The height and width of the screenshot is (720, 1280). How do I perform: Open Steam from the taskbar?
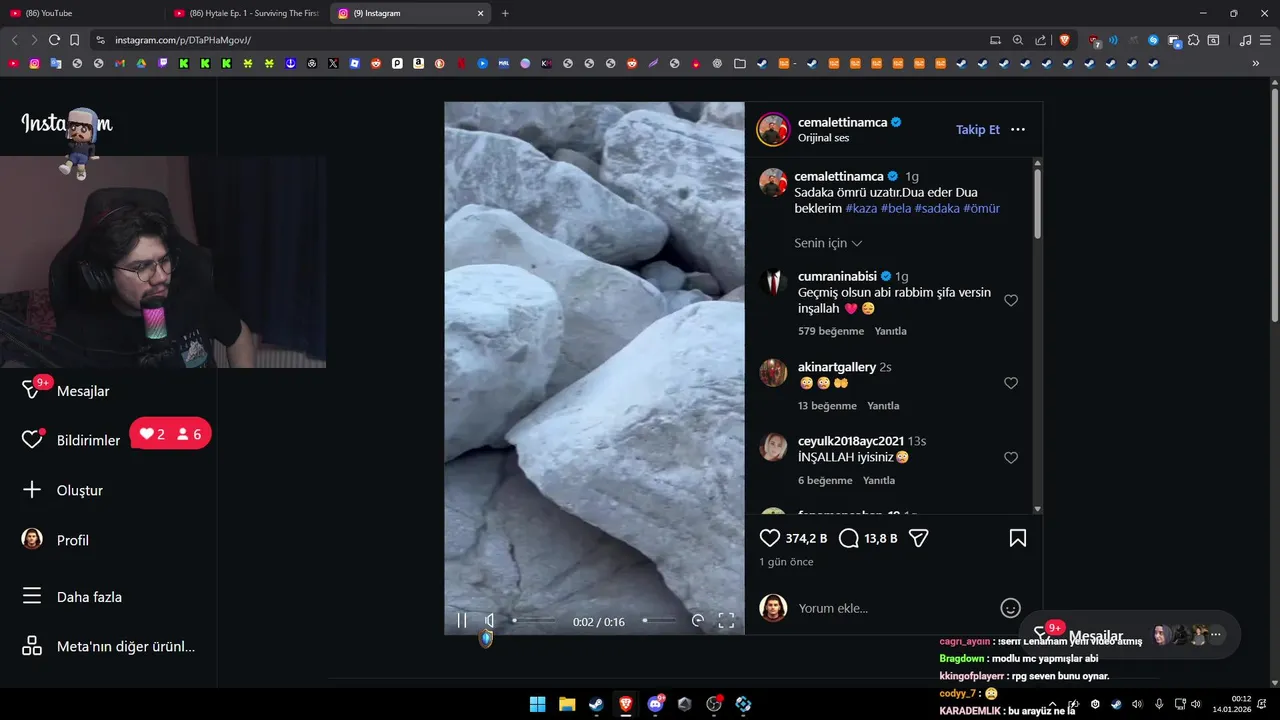596,704
